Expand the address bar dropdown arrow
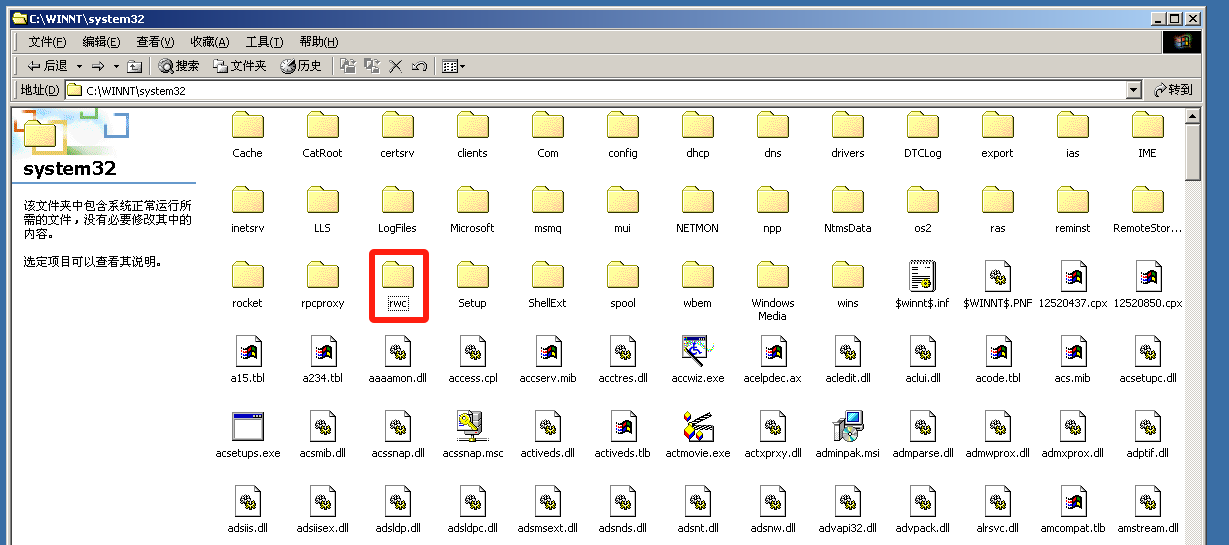The width and height of the screenshot is (1229, 545). [x=1133, y=90]
